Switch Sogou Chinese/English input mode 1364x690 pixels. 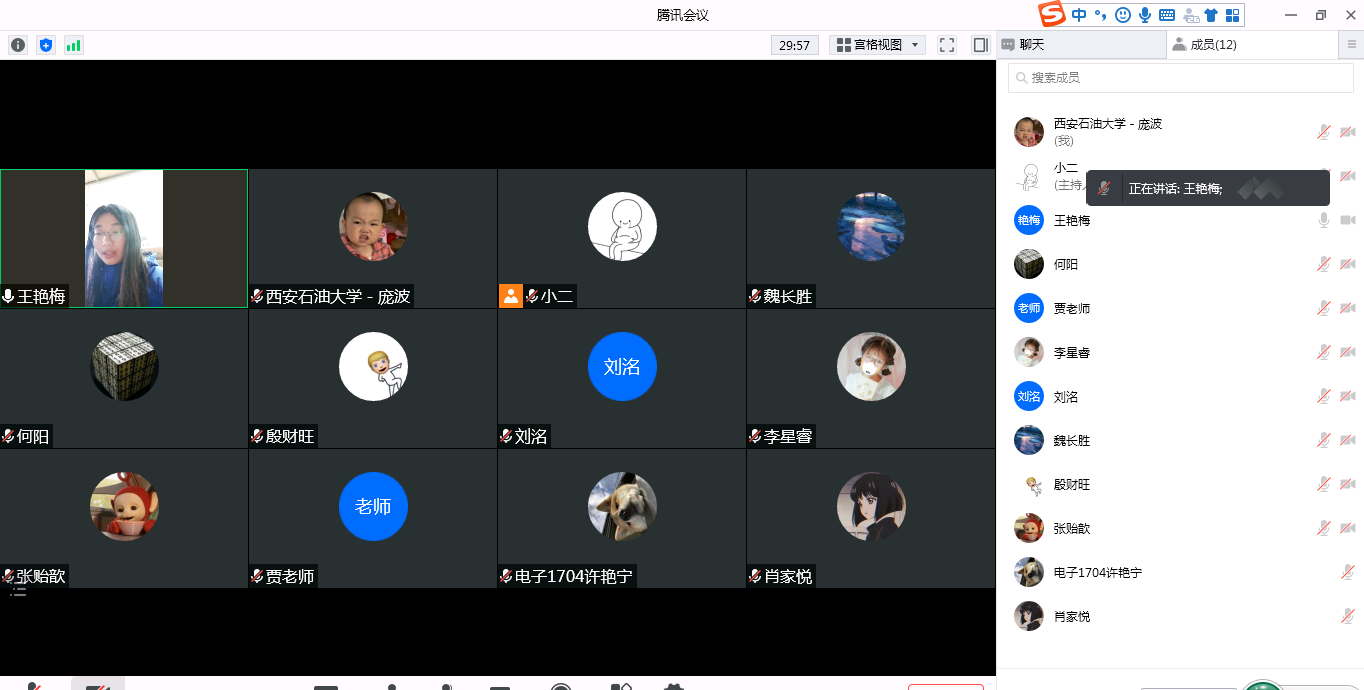coord(1079,15)
